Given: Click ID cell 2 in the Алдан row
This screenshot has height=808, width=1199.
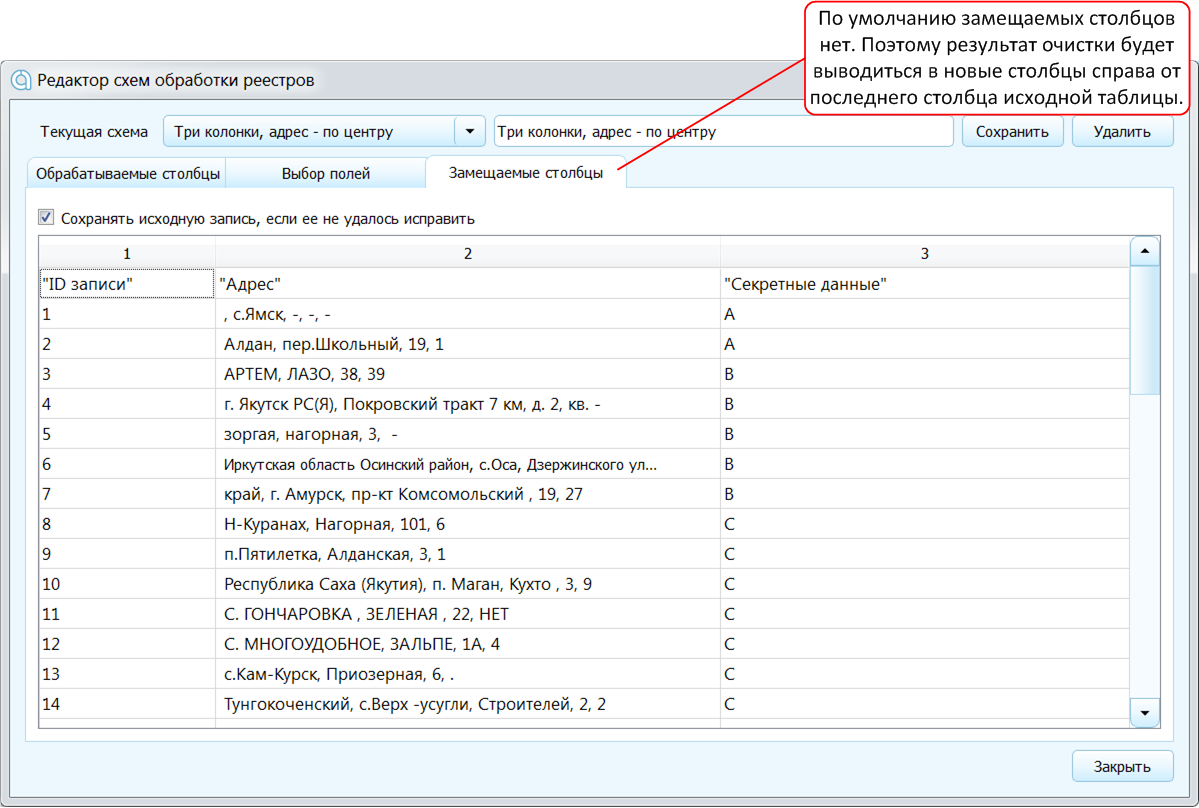Looking at the screenshot, I should (127, 344).
